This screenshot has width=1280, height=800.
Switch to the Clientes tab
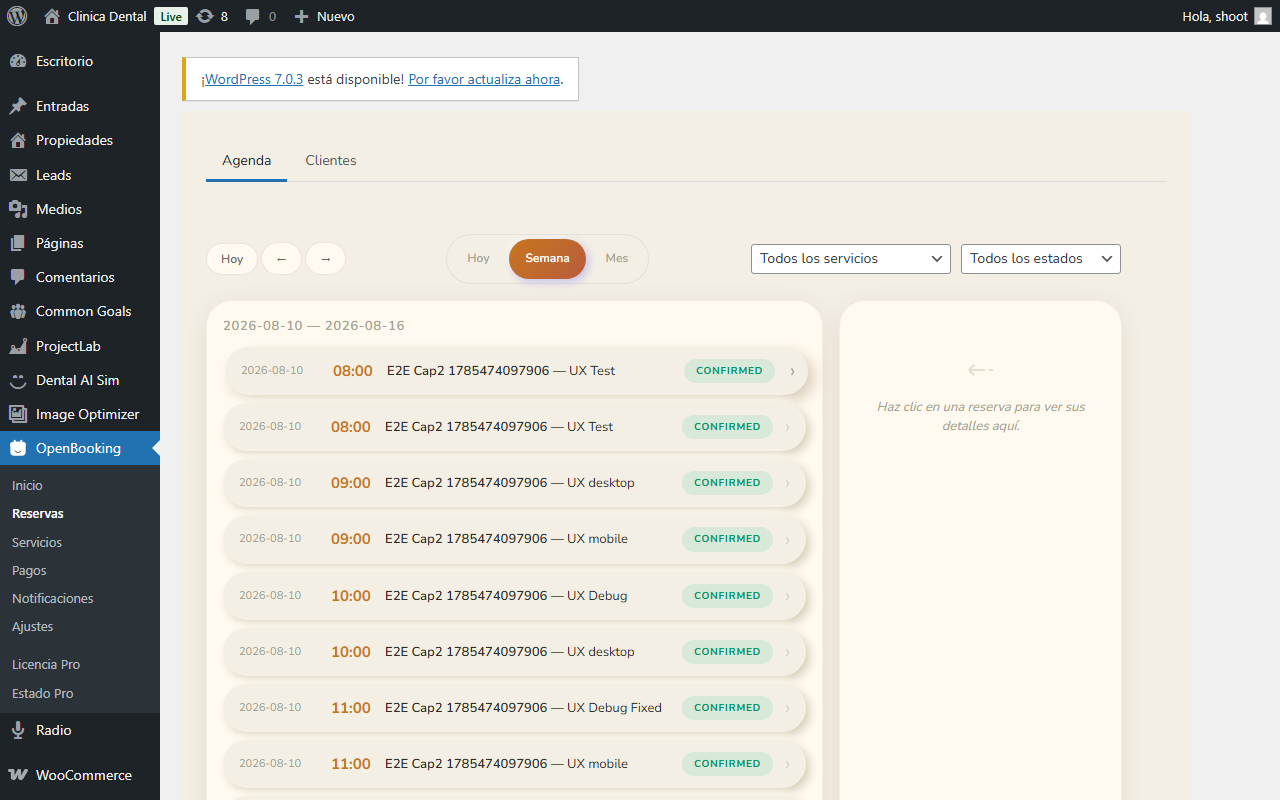point(331,160)
